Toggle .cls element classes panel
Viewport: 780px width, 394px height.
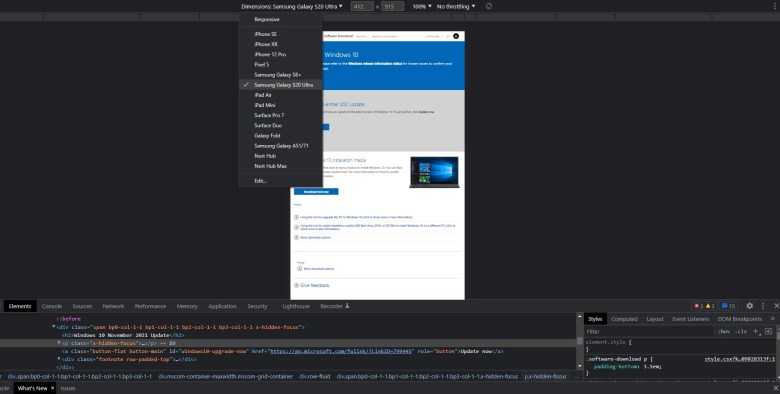click(x=741, y=331)
